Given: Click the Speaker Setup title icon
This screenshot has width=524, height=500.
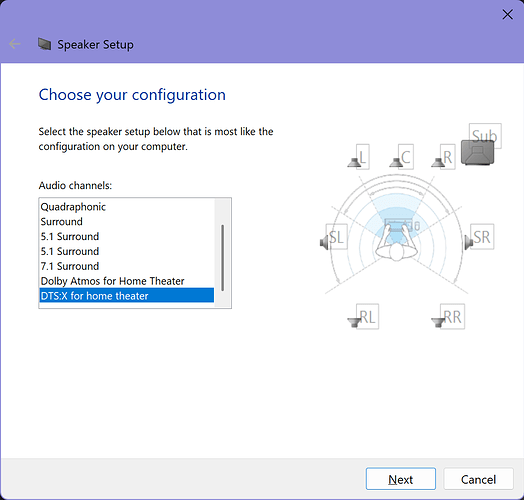Looking at the screenshot, I should (x=44, y=44).
